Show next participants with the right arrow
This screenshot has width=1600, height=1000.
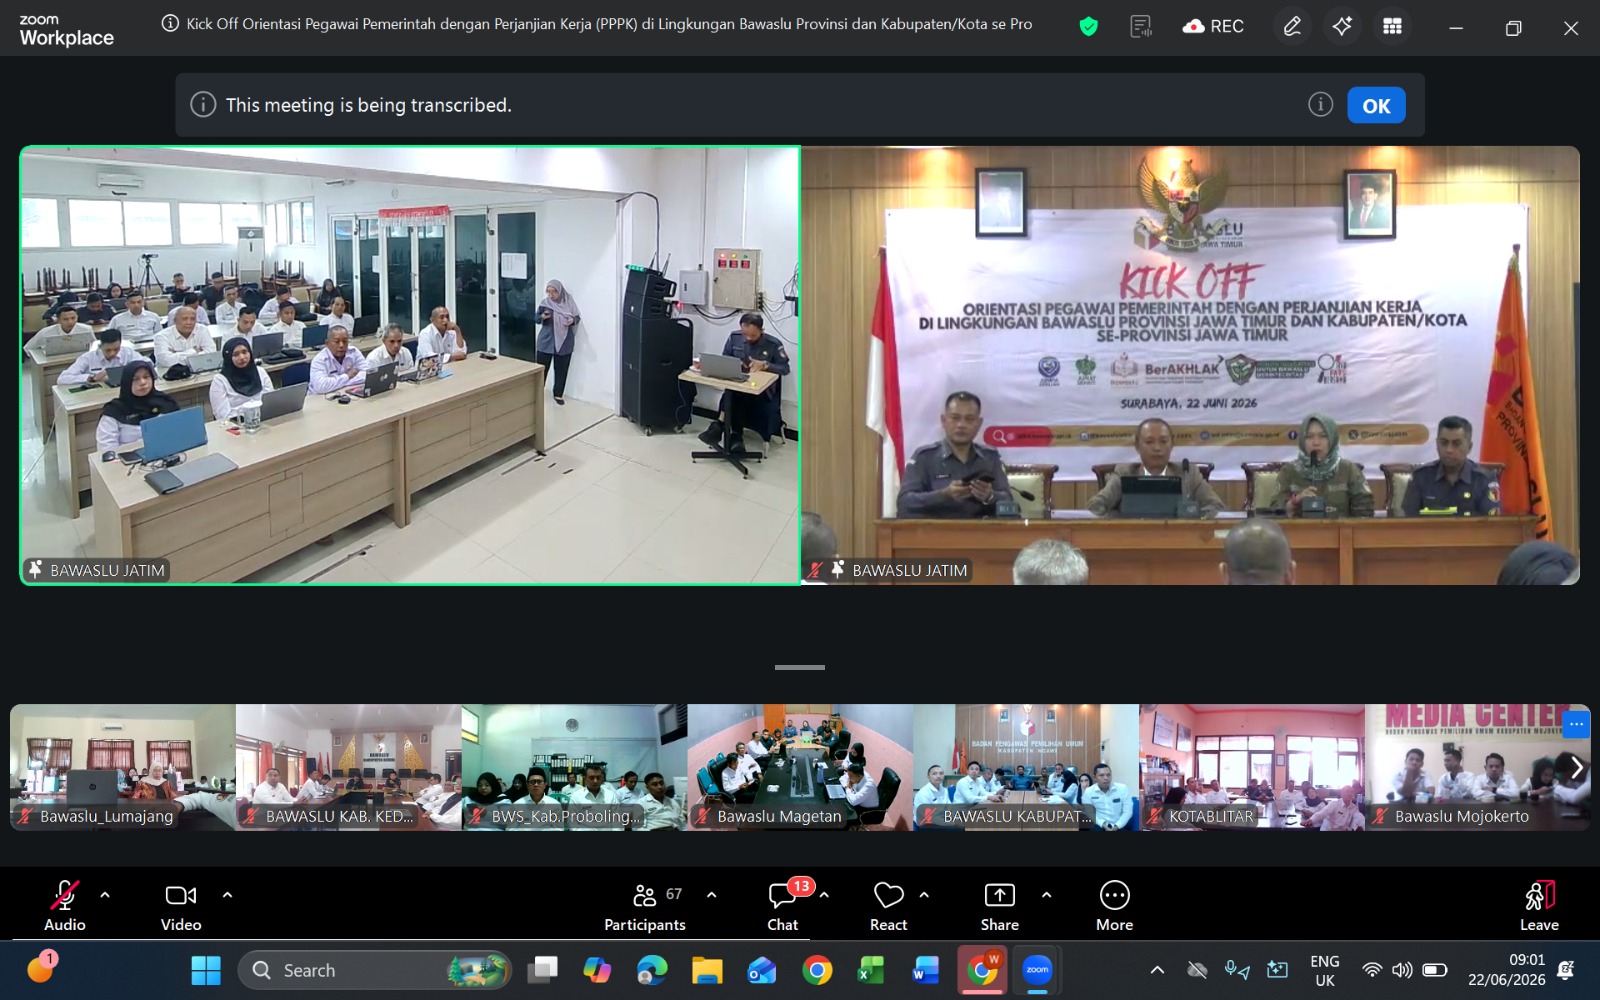pos(1577,767)
